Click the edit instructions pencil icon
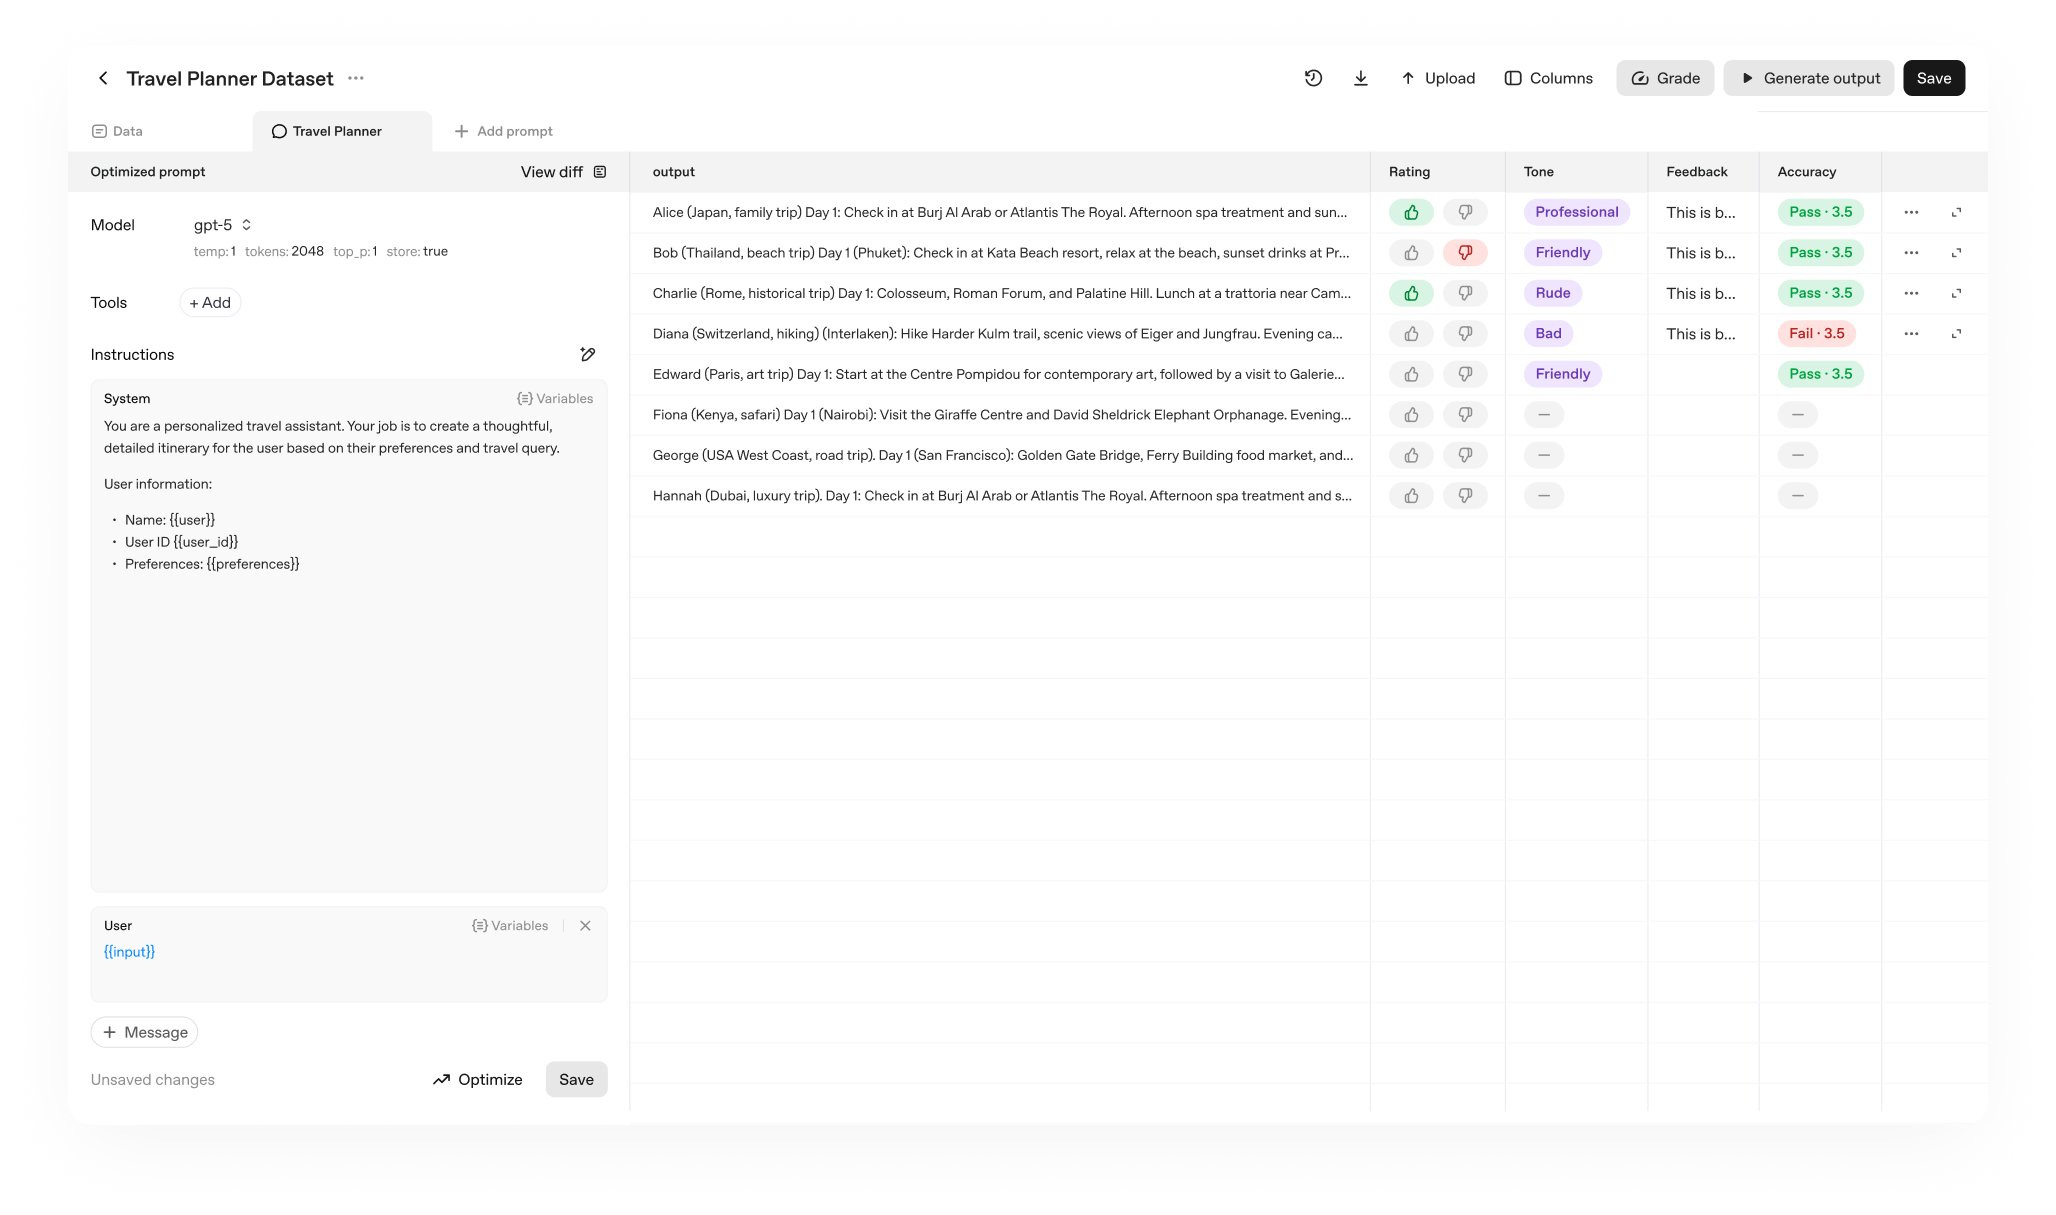Screen dimensions: 2056x1215 click(x=588, y=354)
